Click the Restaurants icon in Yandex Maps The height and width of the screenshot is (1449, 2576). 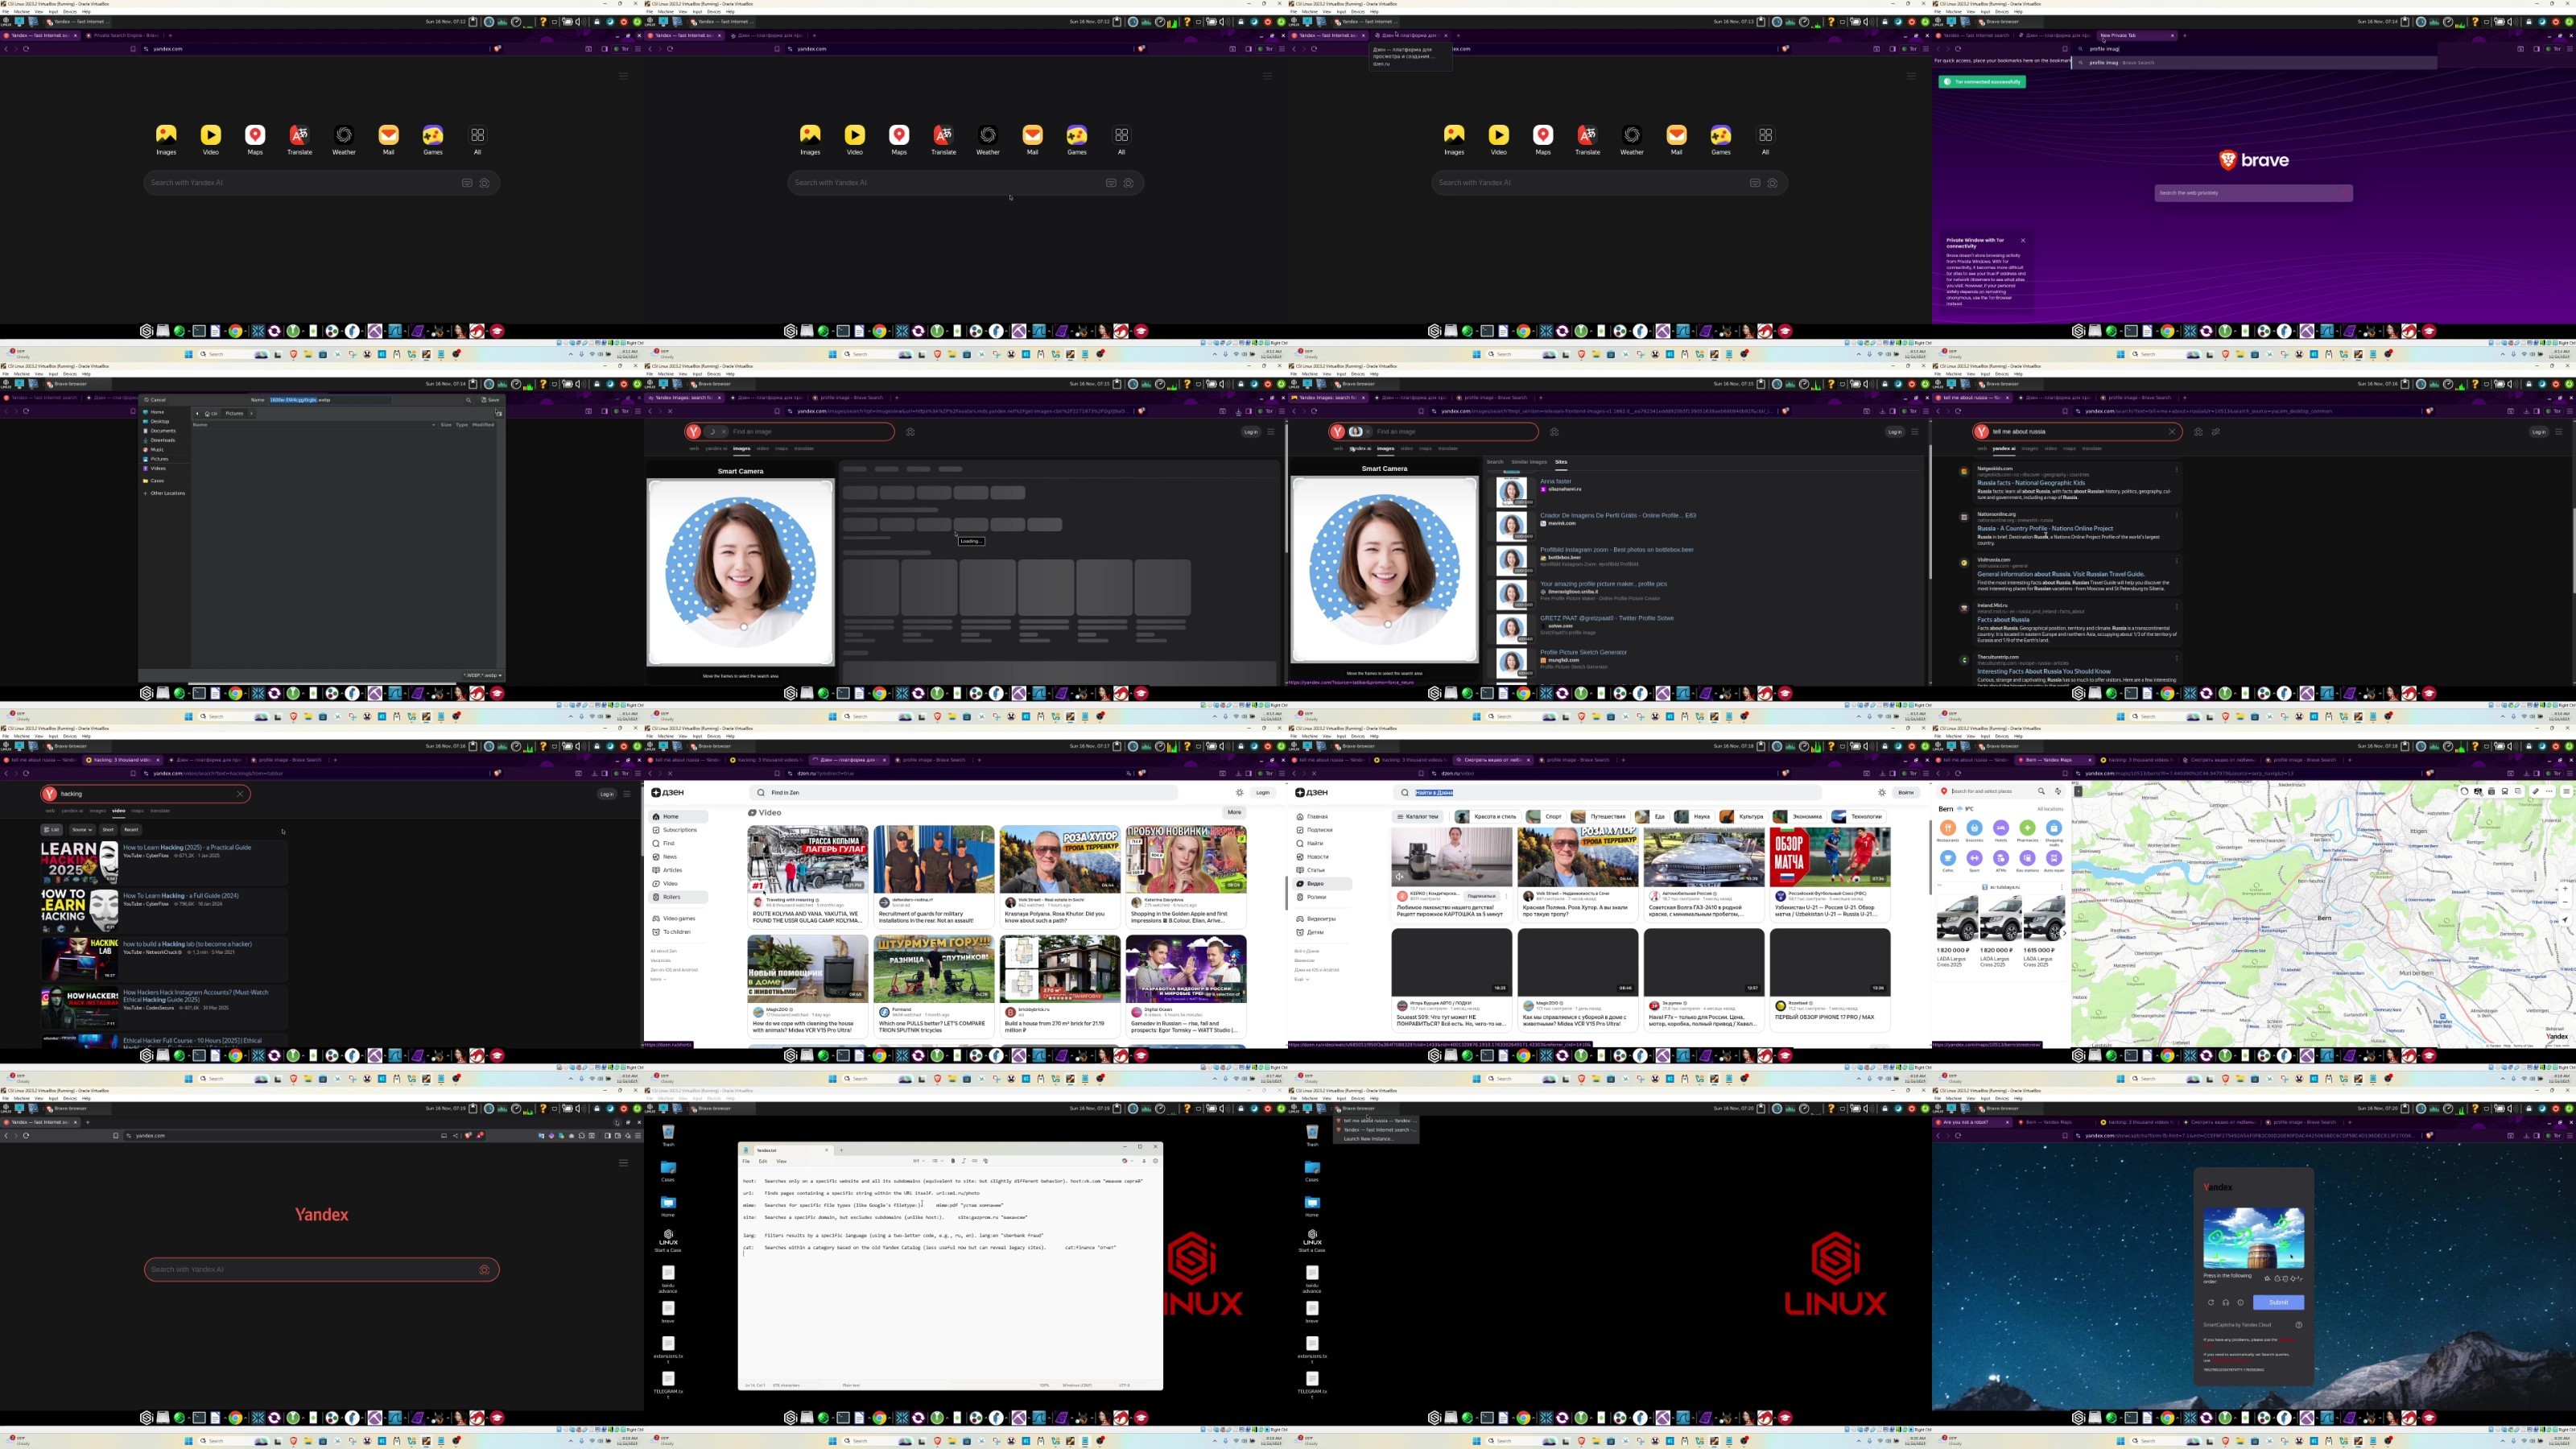pyautogui.click(x=1947, y=828)
